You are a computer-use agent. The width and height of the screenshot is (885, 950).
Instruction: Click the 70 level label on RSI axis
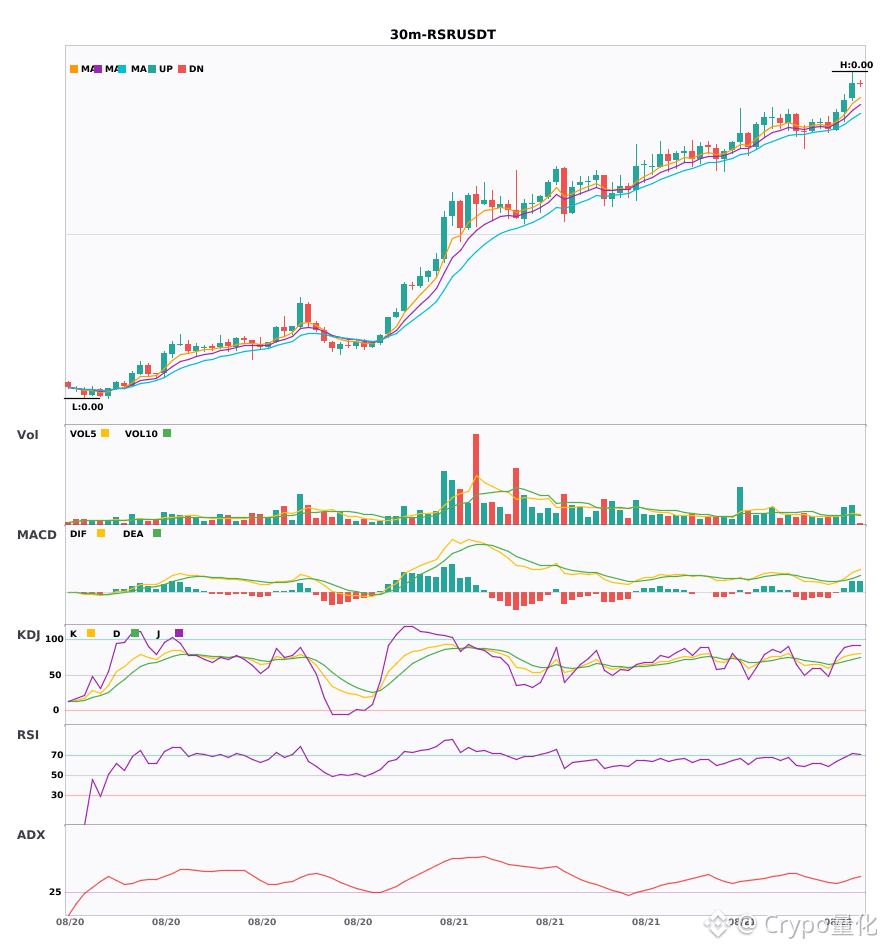click(57, 755)
